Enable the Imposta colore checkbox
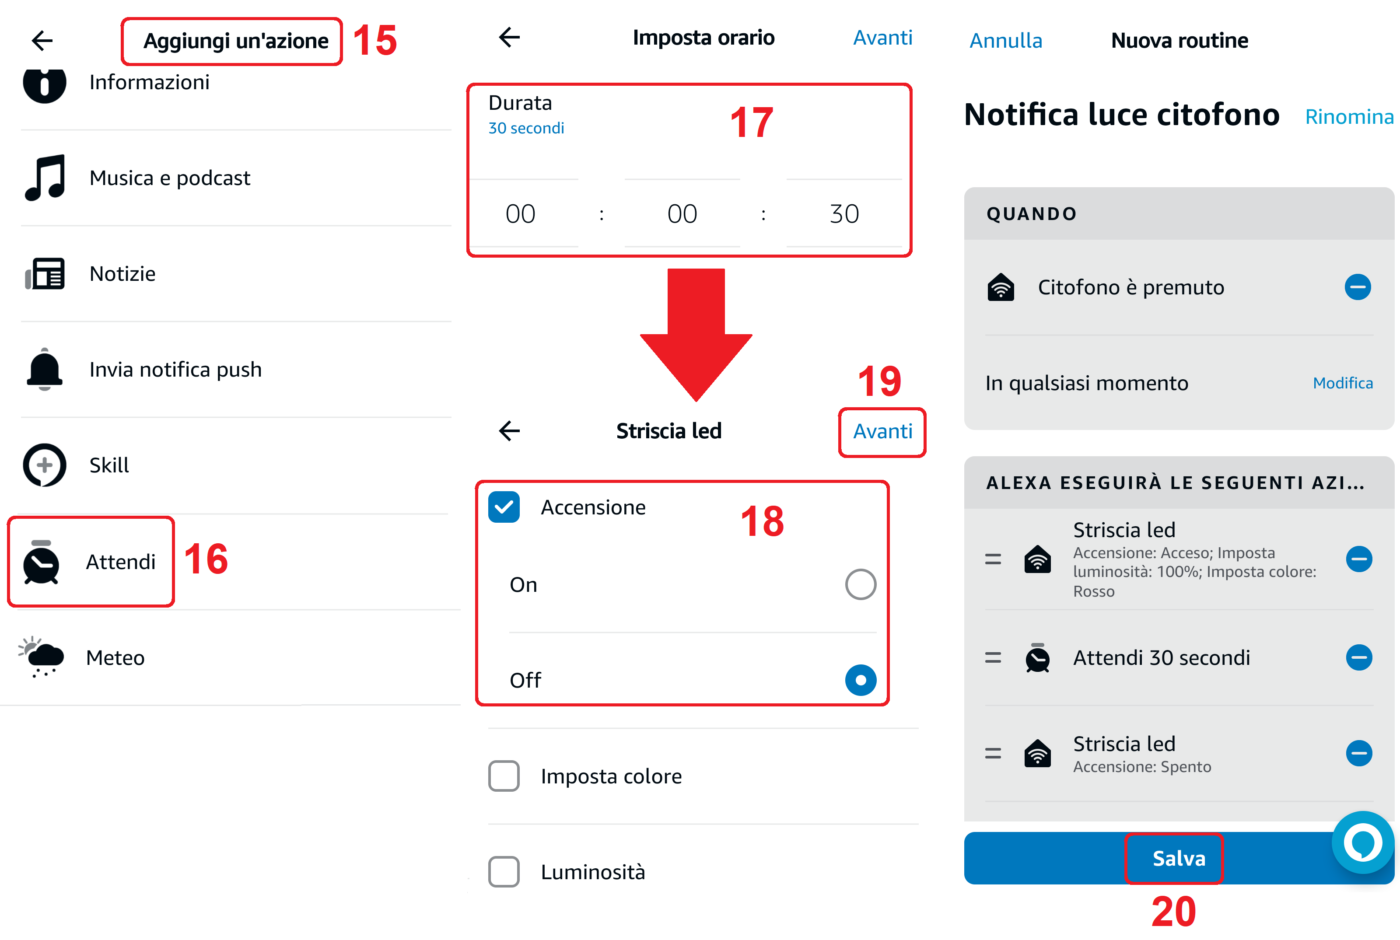 tap(504, 776)
